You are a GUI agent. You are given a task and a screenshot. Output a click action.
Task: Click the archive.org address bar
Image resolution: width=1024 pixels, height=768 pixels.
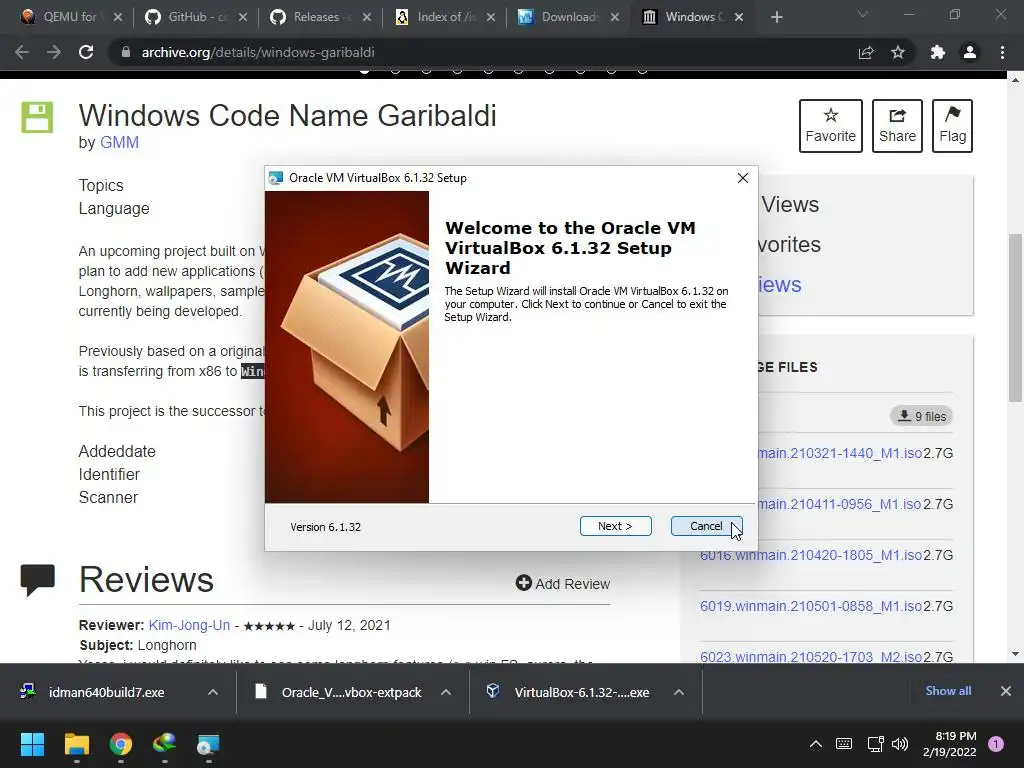[x=483, y=52]
